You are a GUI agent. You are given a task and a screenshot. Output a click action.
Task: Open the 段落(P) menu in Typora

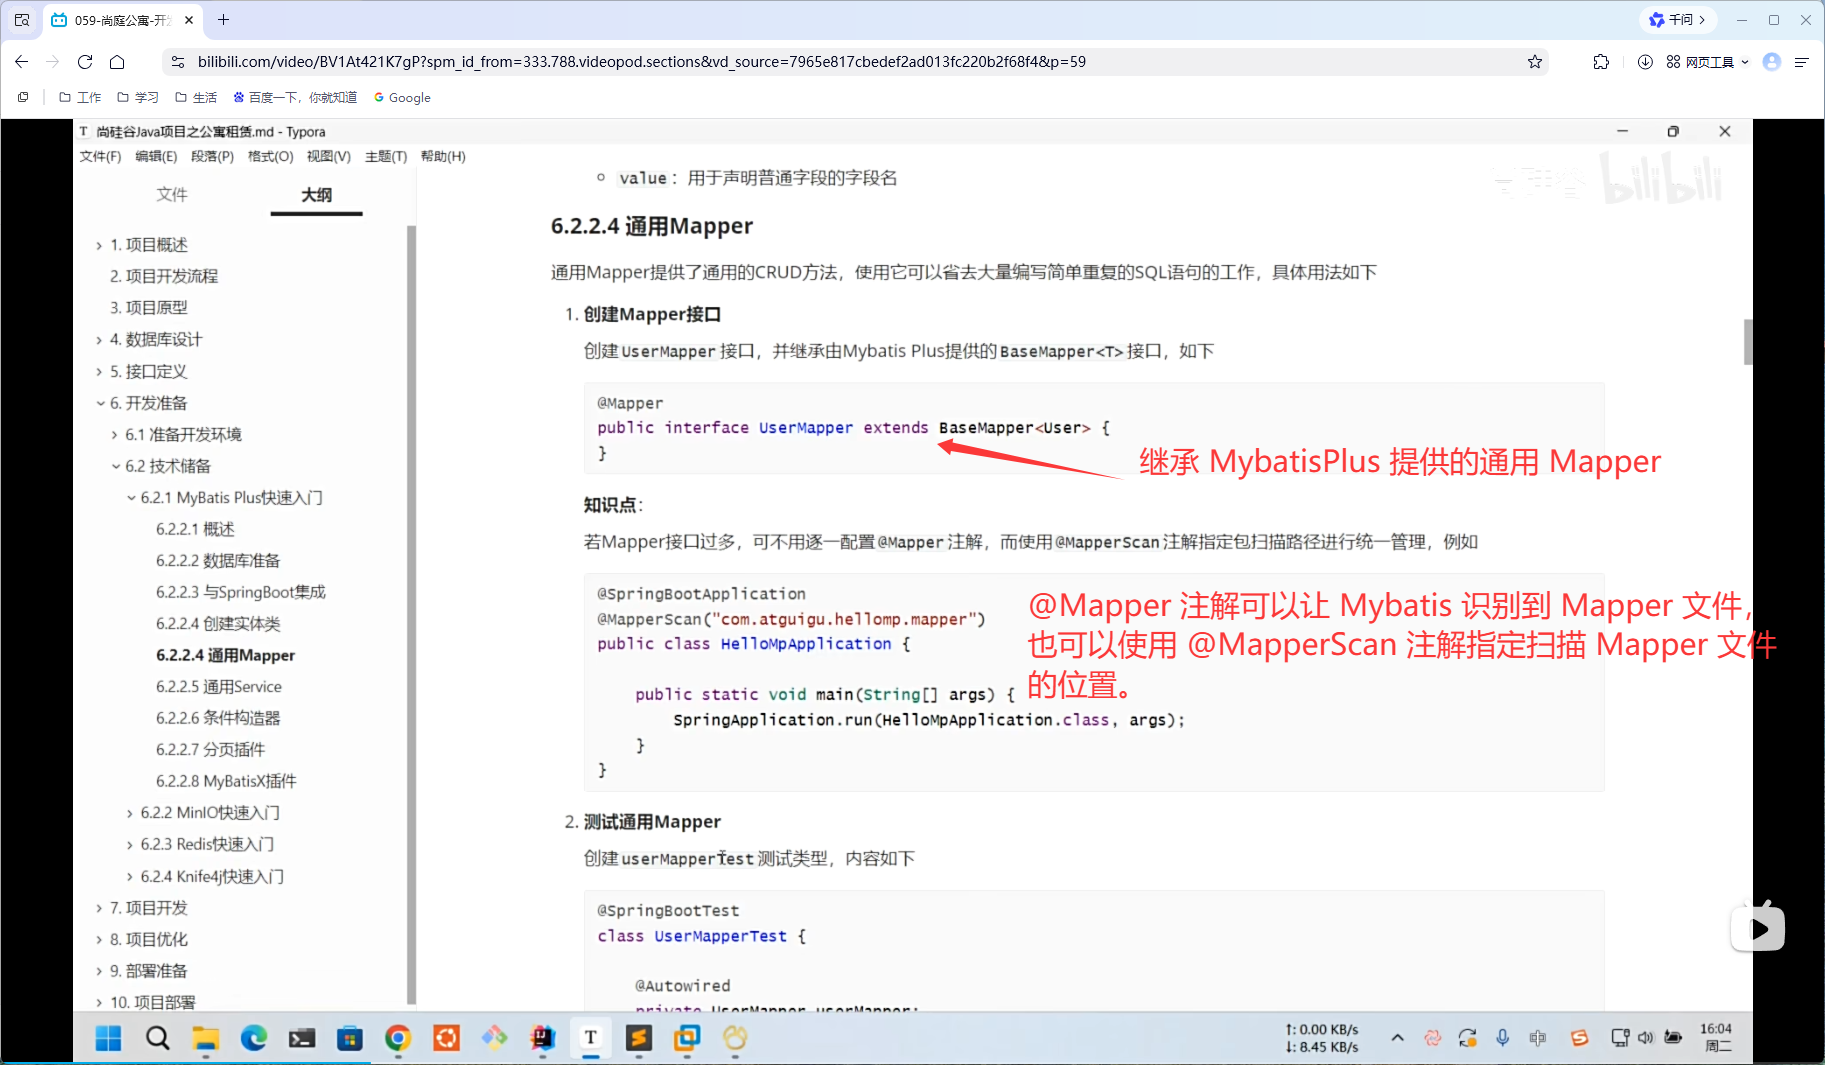(x=212, y=156)
